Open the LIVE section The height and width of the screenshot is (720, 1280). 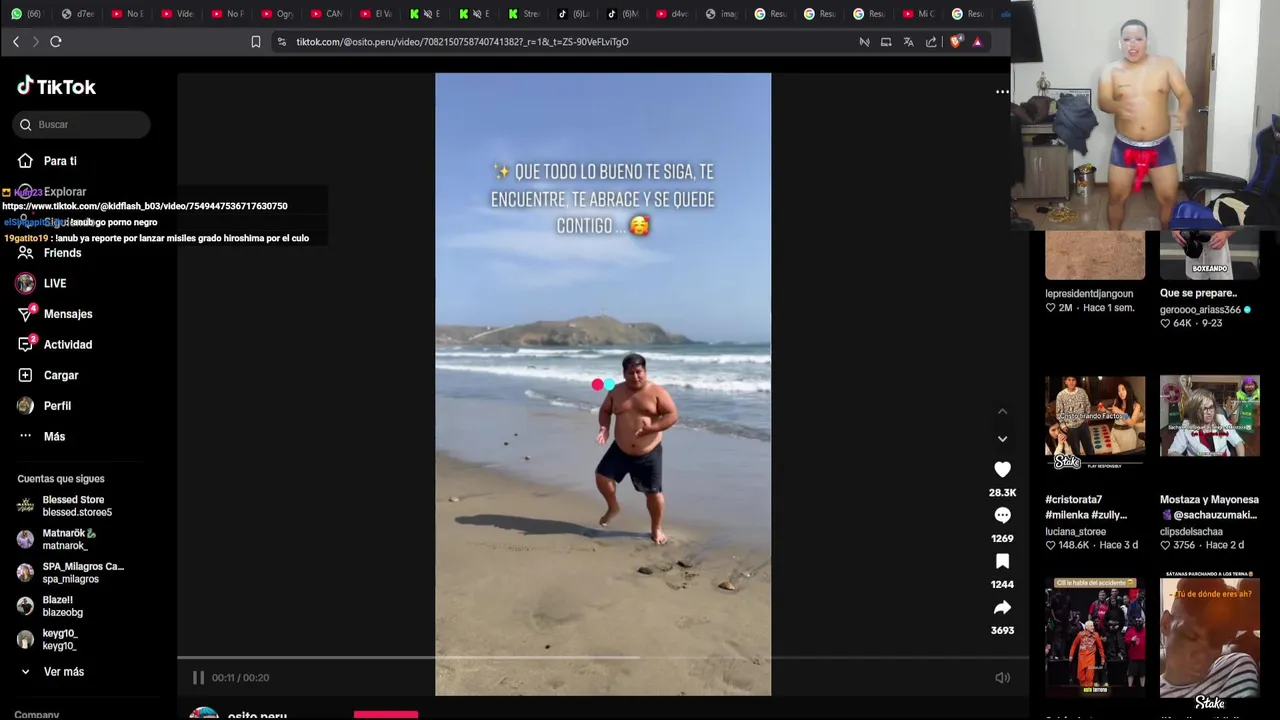click(x=55, y=284)
